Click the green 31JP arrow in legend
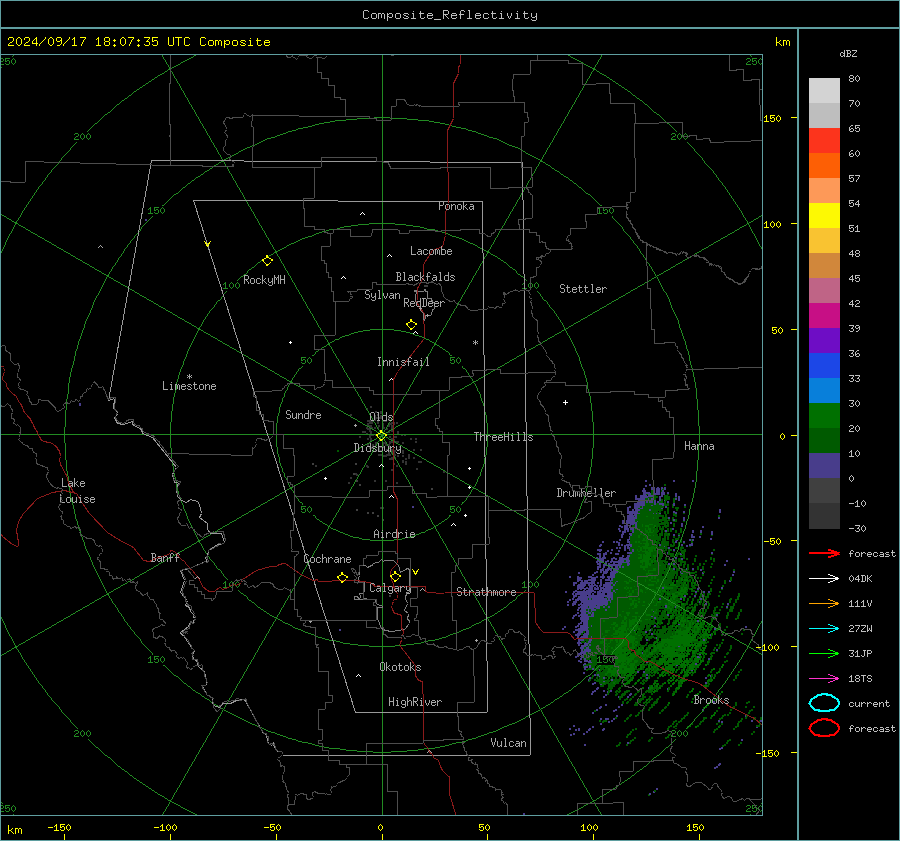This screenshot has height=841, width=900. [824, 653]
